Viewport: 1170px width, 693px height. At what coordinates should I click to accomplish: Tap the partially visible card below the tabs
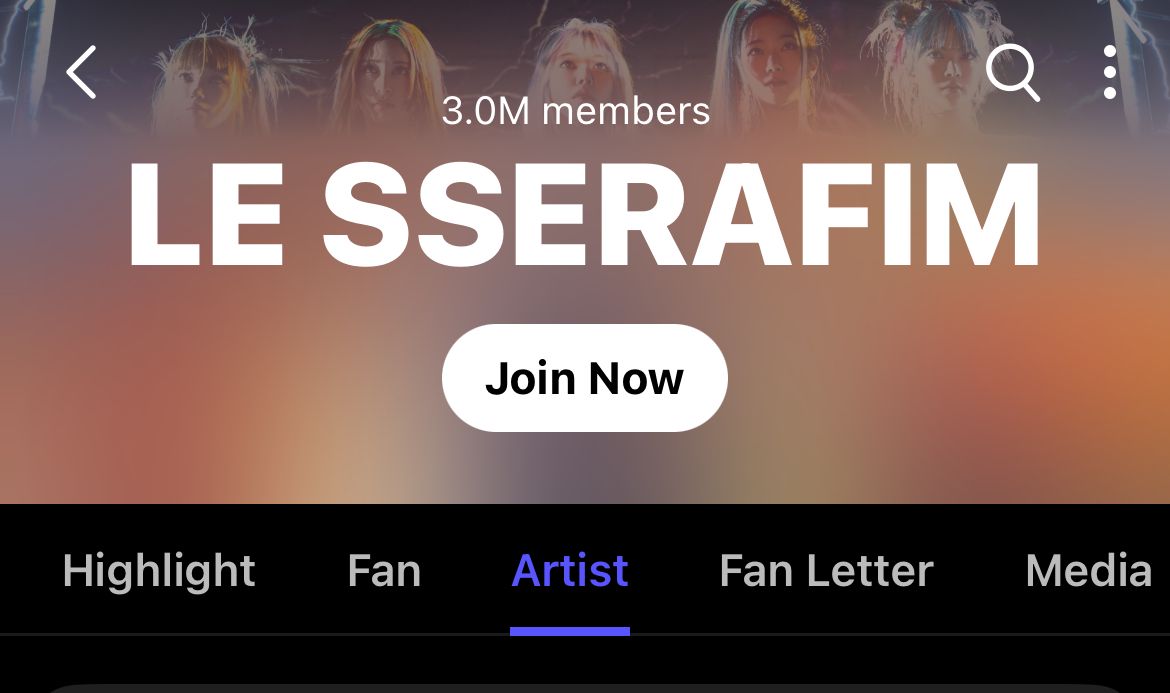[x=584, y=689]
